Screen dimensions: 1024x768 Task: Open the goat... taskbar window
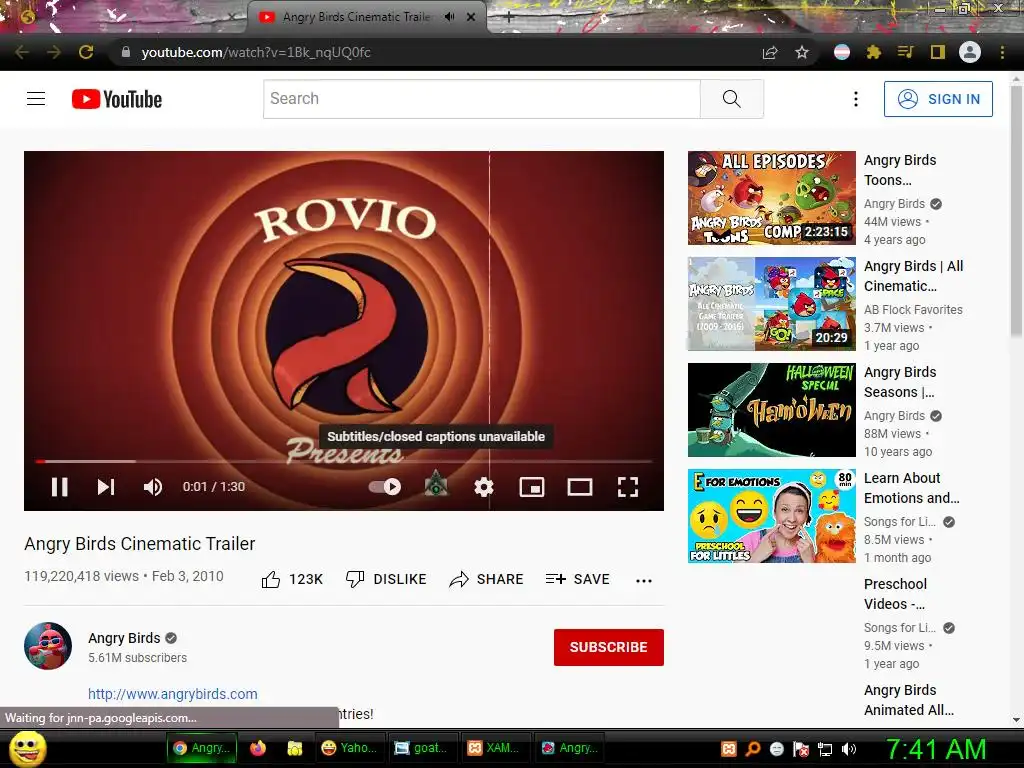[422, 748]
